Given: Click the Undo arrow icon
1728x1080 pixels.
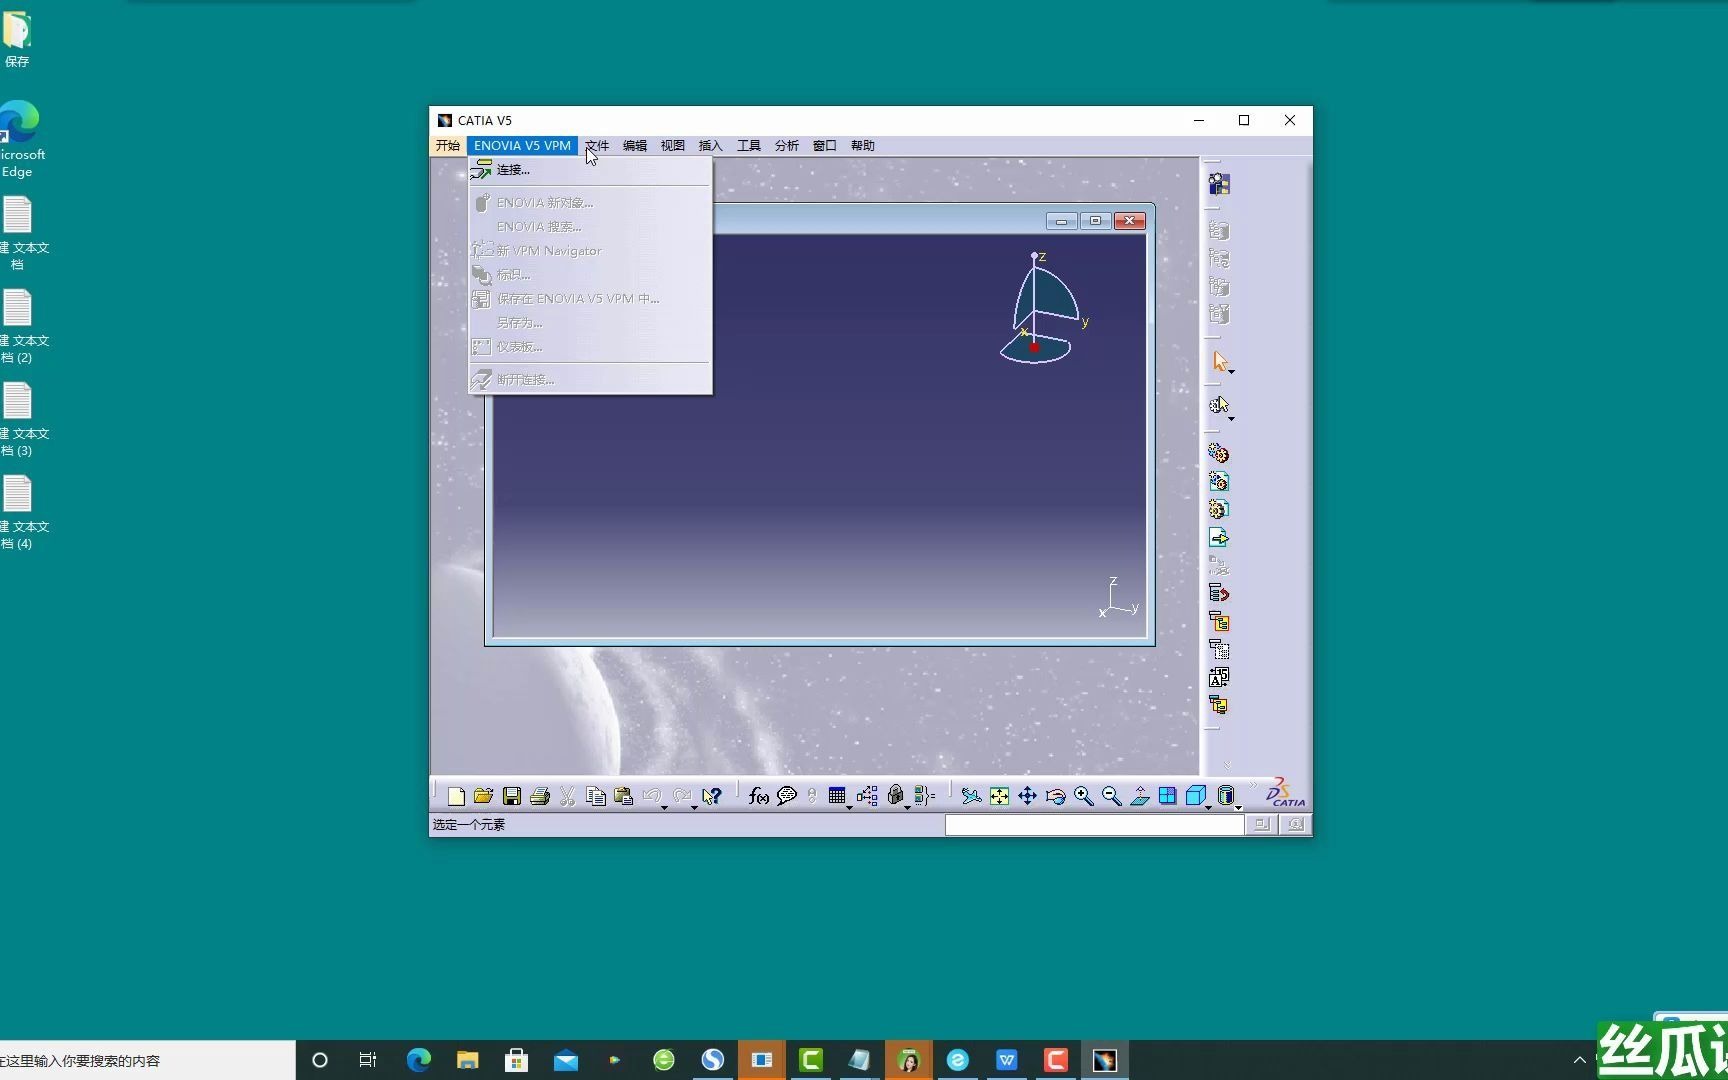Looking at the screenshot, I should 651,796.
